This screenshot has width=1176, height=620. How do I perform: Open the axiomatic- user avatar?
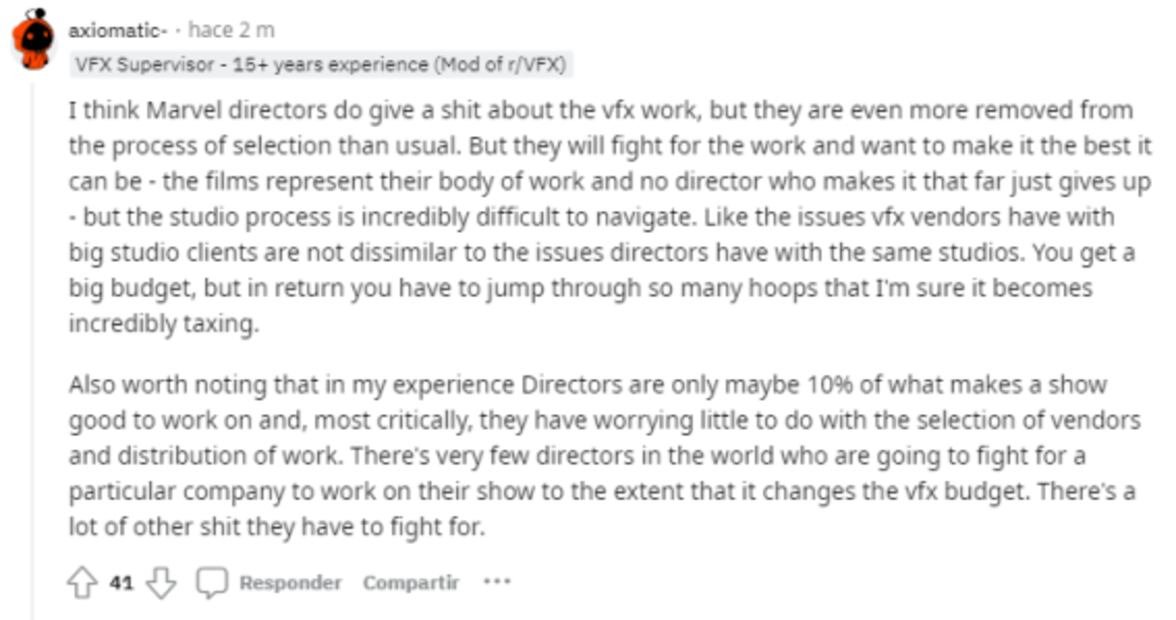pyautogui.click(x=34, y=40)
